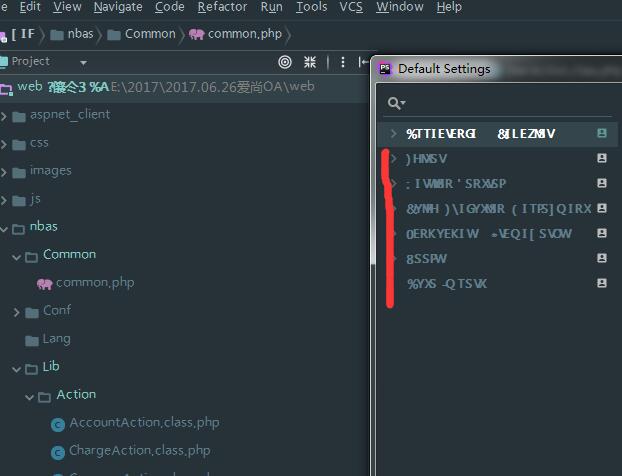Click project-level icon on sixth settings row
The width and height of the screenshot is (622, 476).
602,258
